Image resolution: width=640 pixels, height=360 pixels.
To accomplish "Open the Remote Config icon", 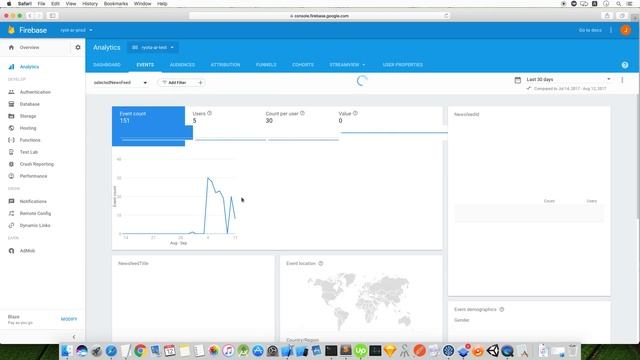I will pyautogui.click(x=11, y=213).
